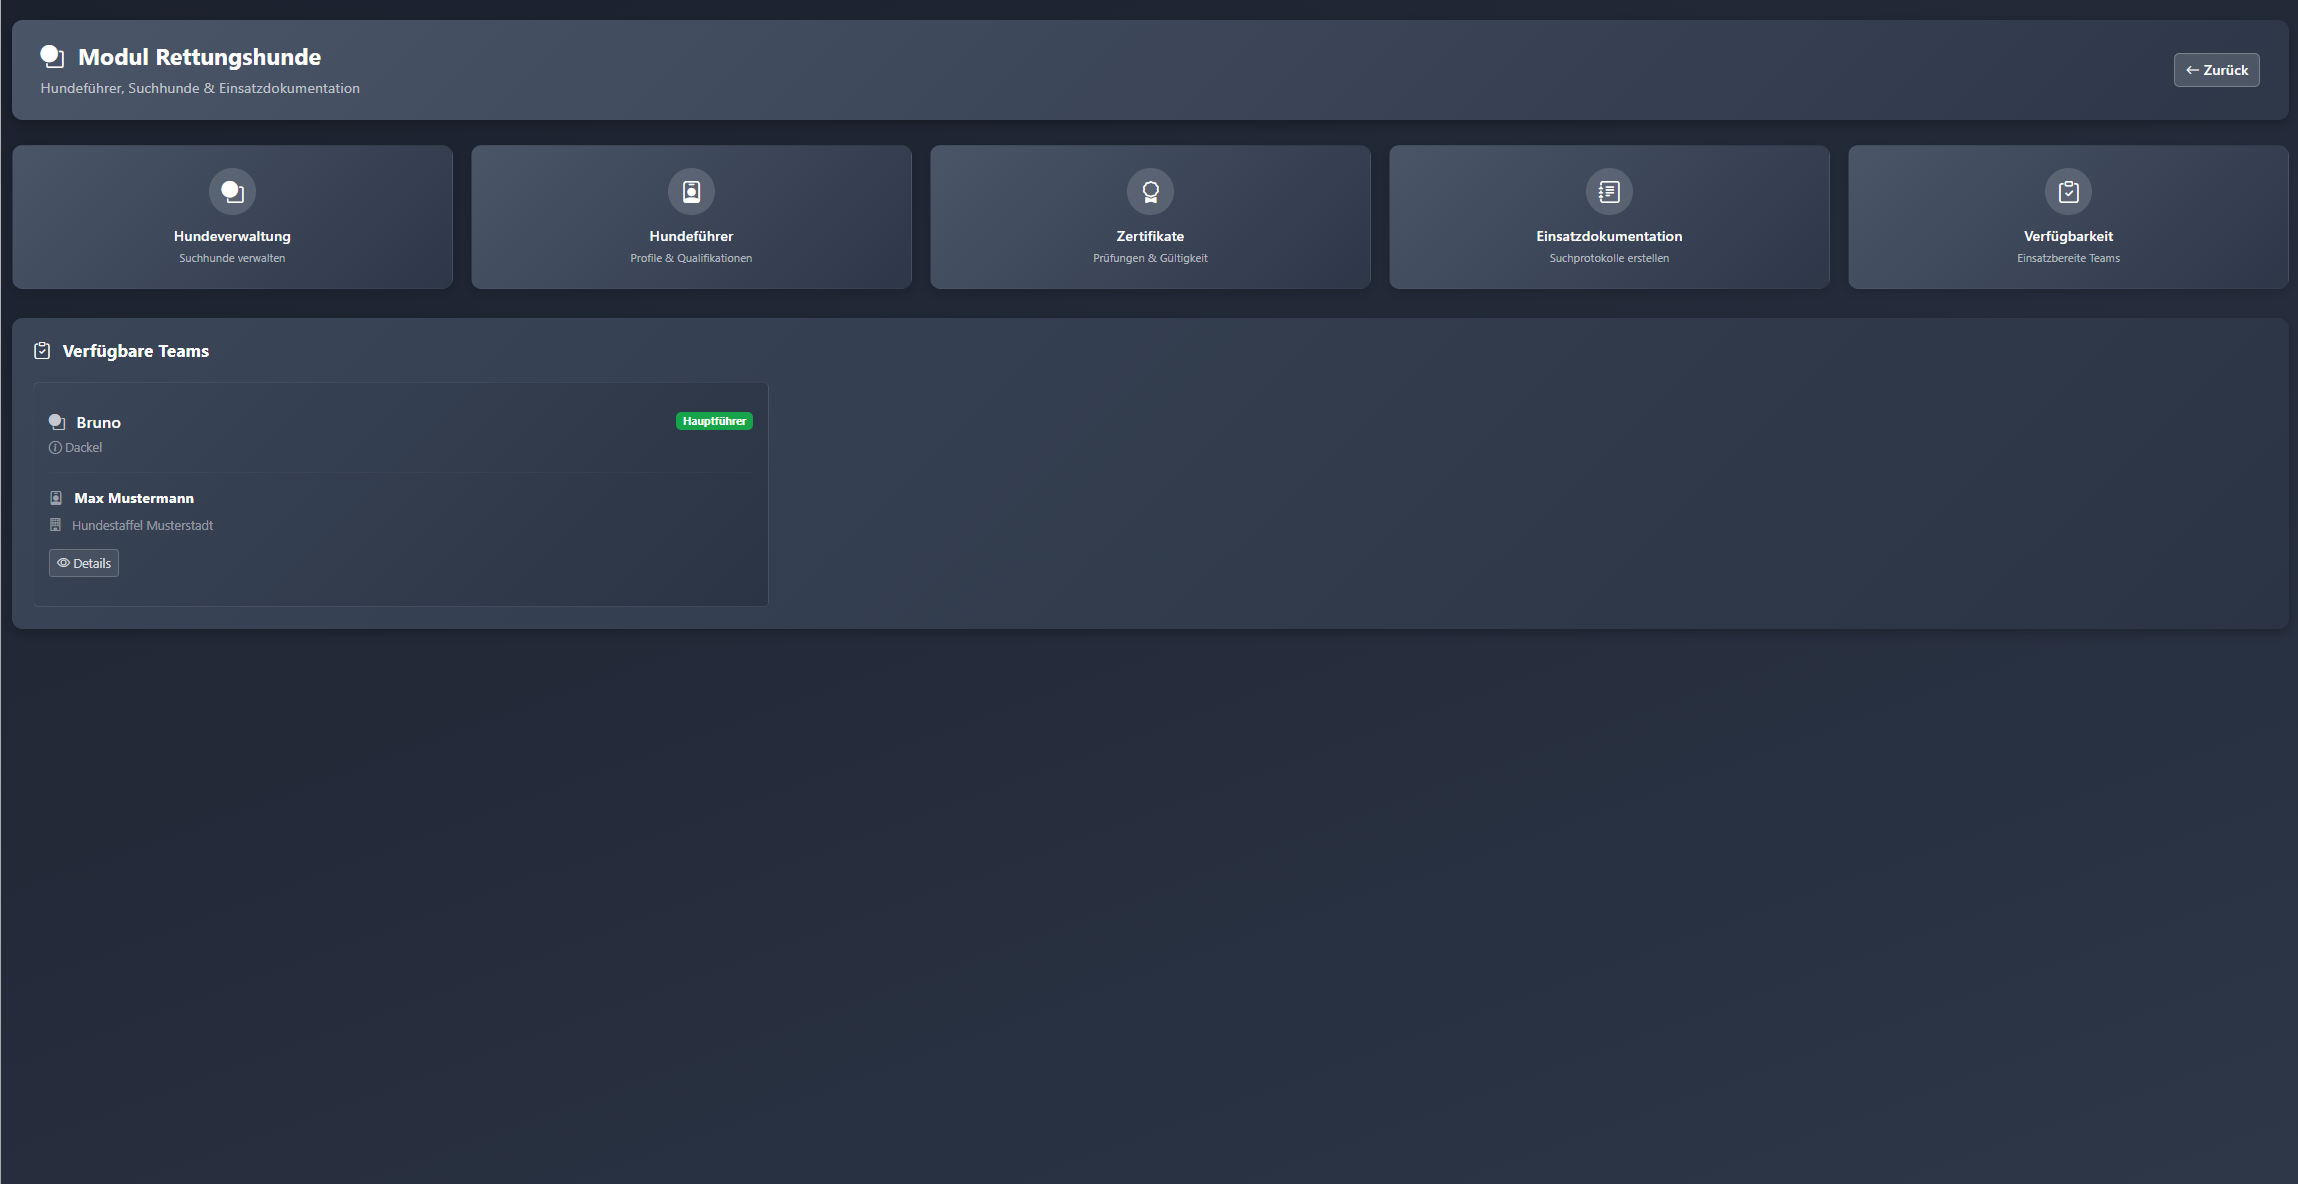Click the dog icon in Hundeverwaltung card
The height and width of the screenshot is (1184, 2298).
click(x=232, y=191)
